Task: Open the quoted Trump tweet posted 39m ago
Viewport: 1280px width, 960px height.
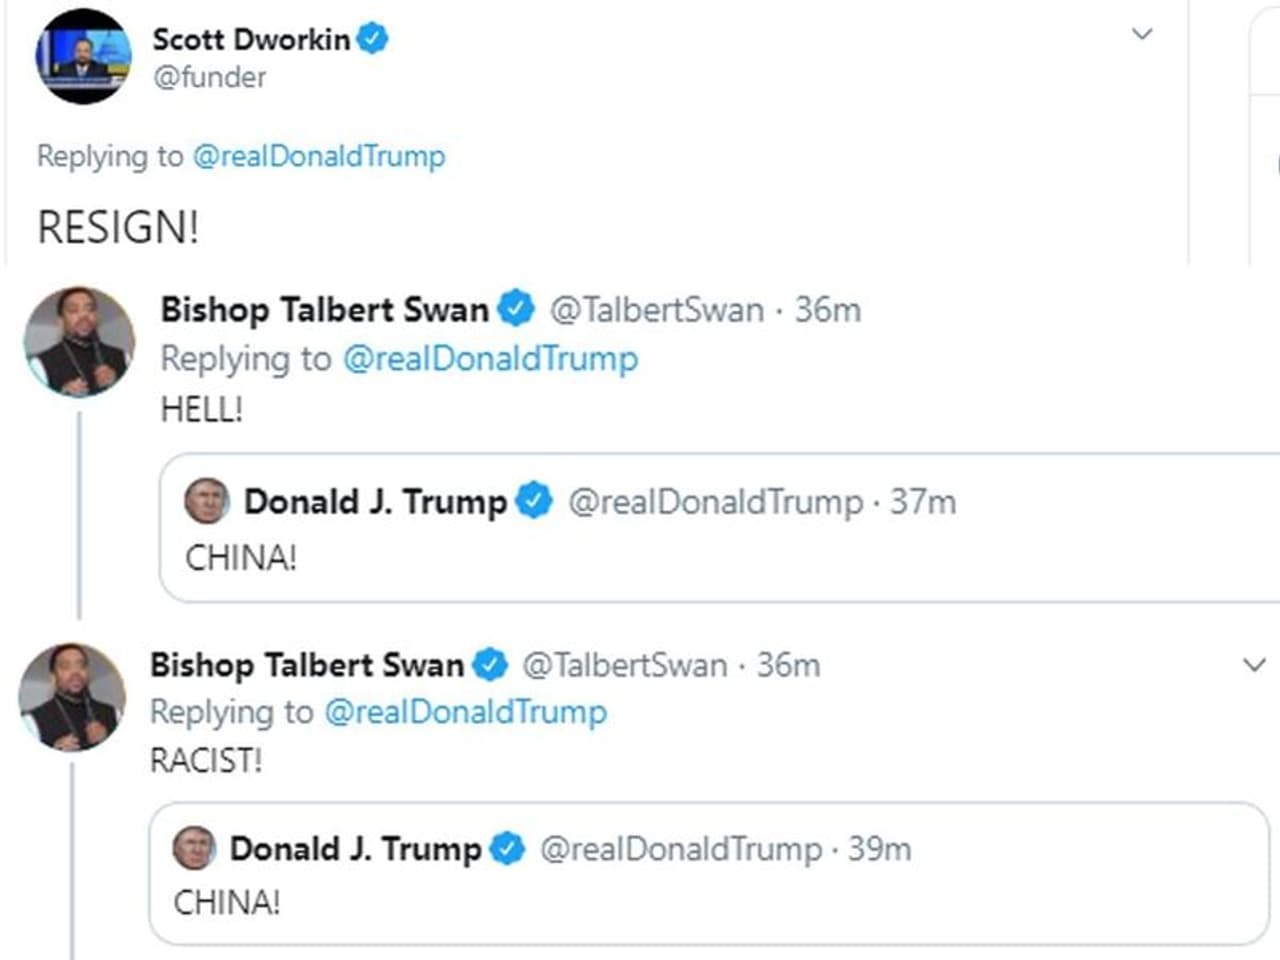Action: (700, 900)
